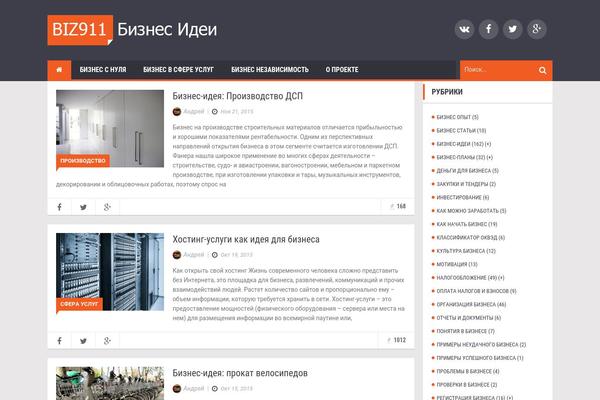600x400 pixels.
Task: Open the bicycles thumbnail image
Action: (110, 383)
